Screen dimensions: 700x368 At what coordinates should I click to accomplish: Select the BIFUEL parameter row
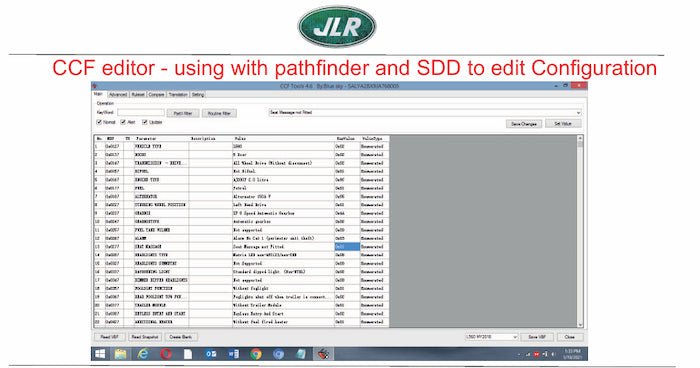[x=242, y=171]
